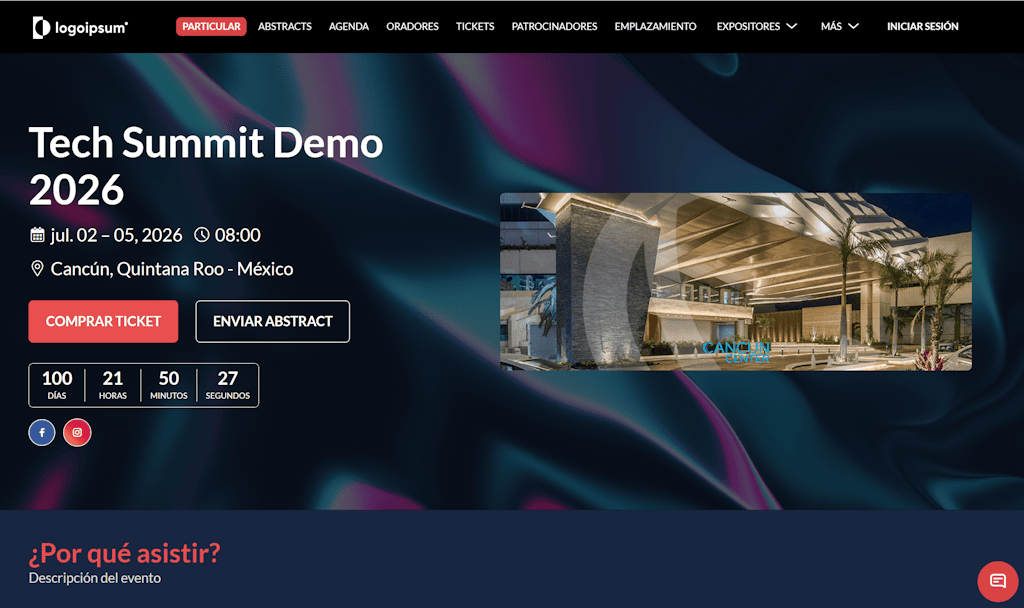This screenshot has width=1024, height=608.
Task: Open the Facebook social icon
Action: [42, 433]
